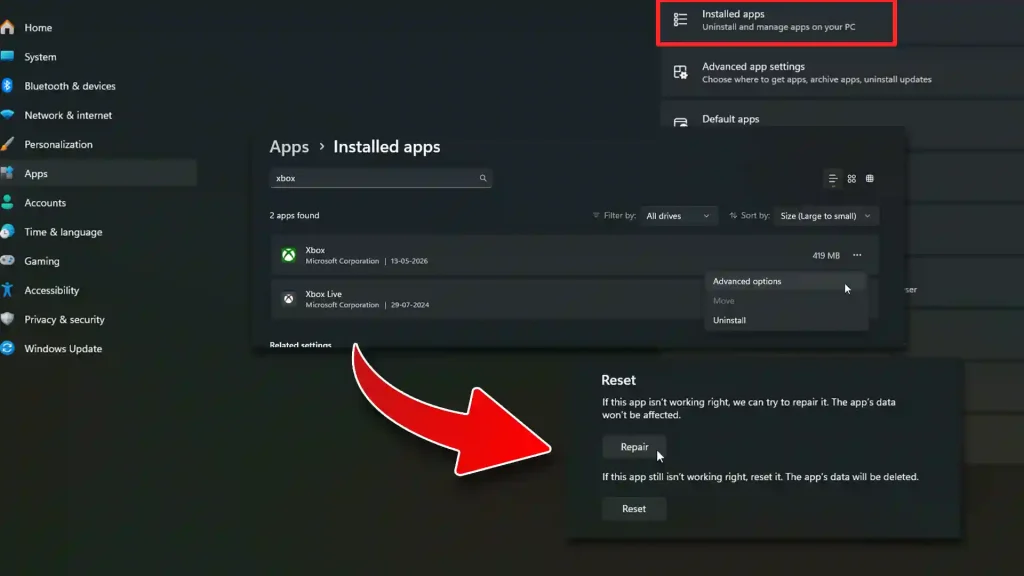
Task: Open Personalization settings
Action: (x=58, y=144)
